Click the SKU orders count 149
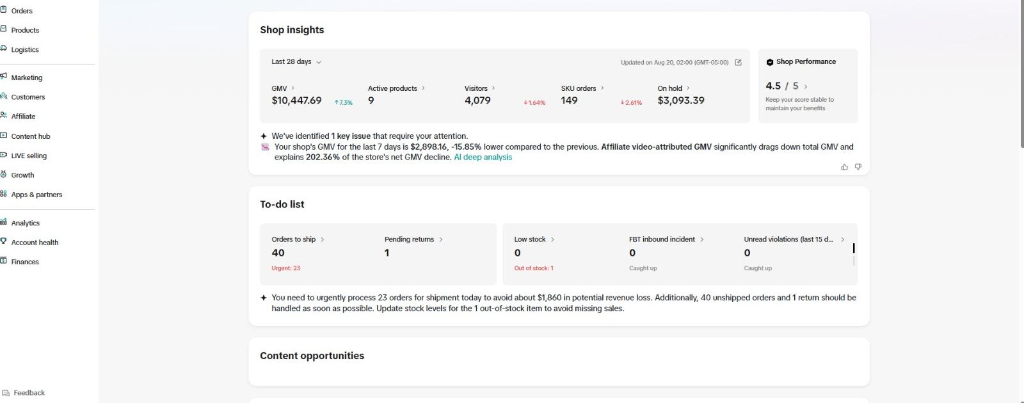1024x403 pixels. (x=569, y=101)
